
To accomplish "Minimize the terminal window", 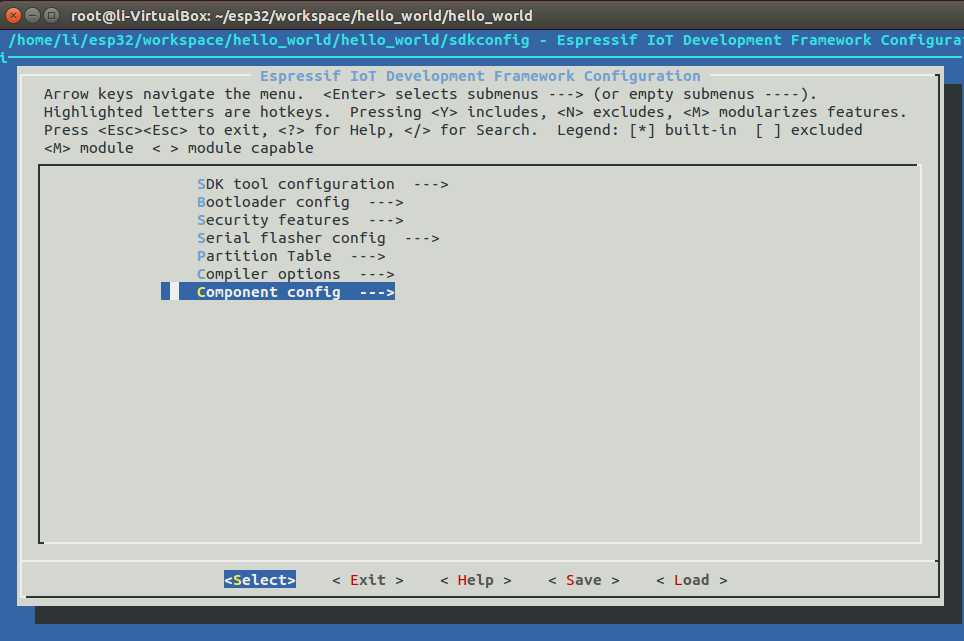I will point(33,15).
